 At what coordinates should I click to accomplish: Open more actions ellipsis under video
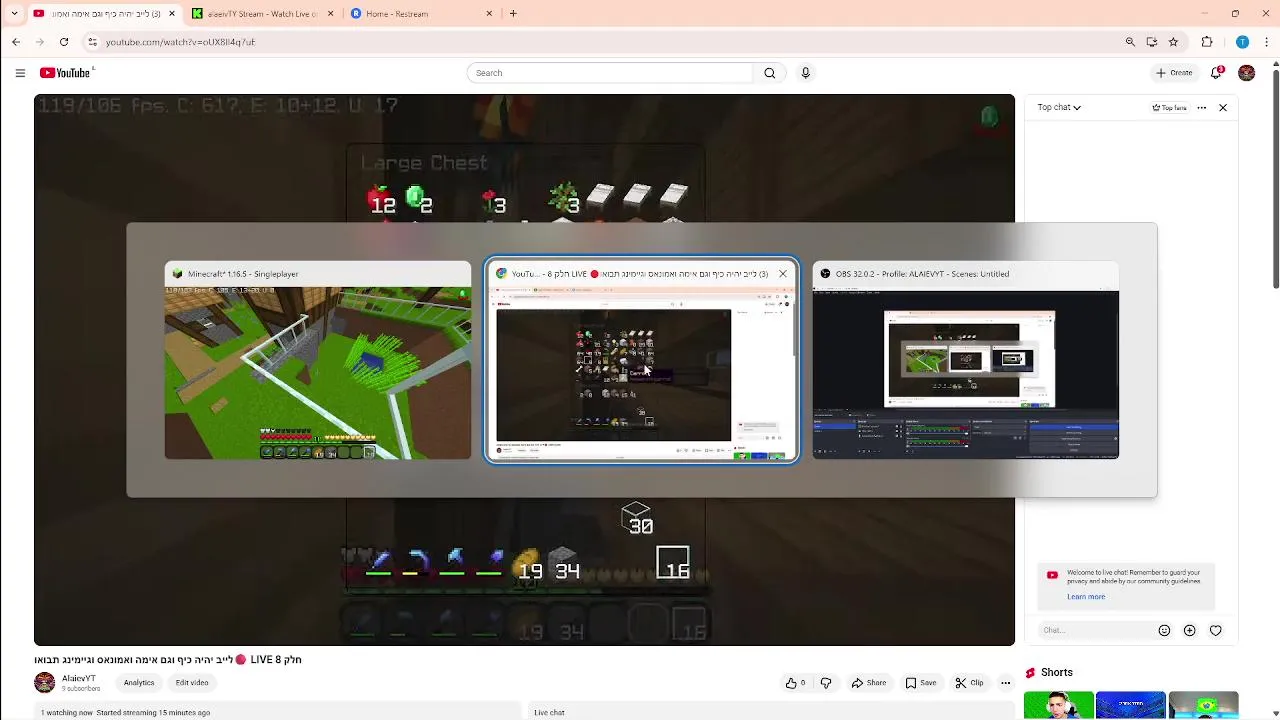tap(1005, 683)
